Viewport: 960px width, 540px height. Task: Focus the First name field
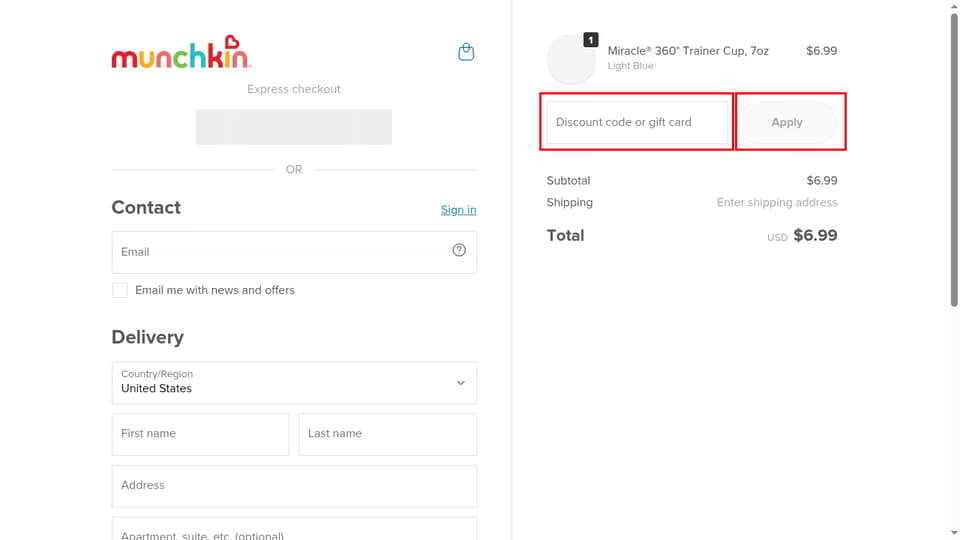[200, 434]
